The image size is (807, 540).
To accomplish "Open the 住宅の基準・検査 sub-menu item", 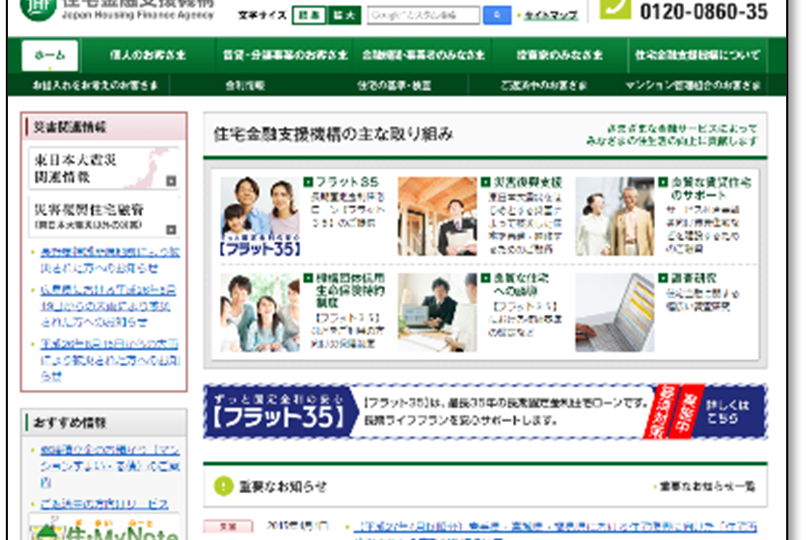I will coord(394,85).
